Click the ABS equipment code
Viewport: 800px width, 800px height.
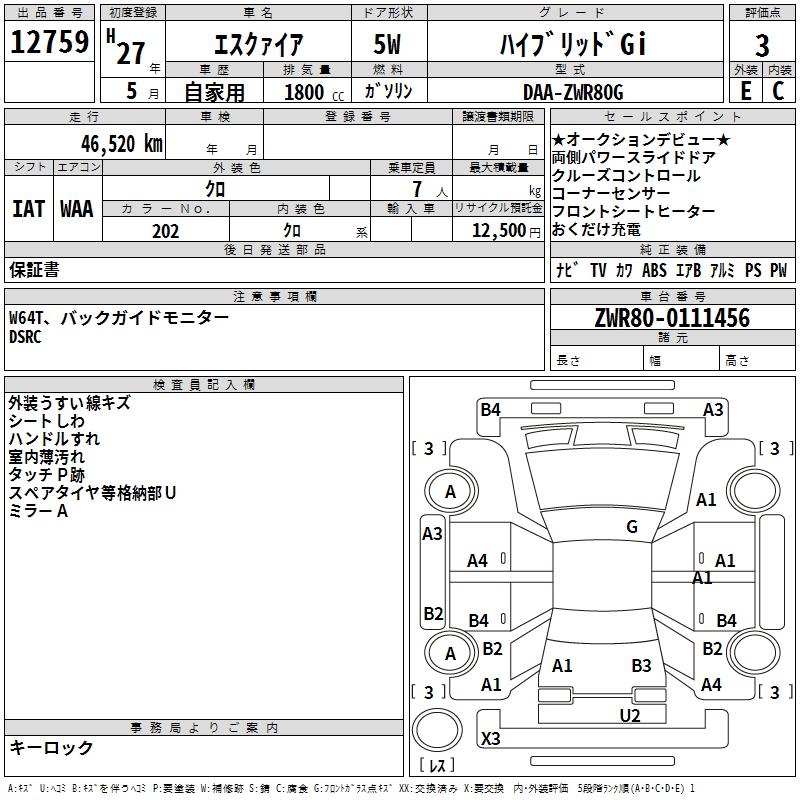click(x=654, y=270)
